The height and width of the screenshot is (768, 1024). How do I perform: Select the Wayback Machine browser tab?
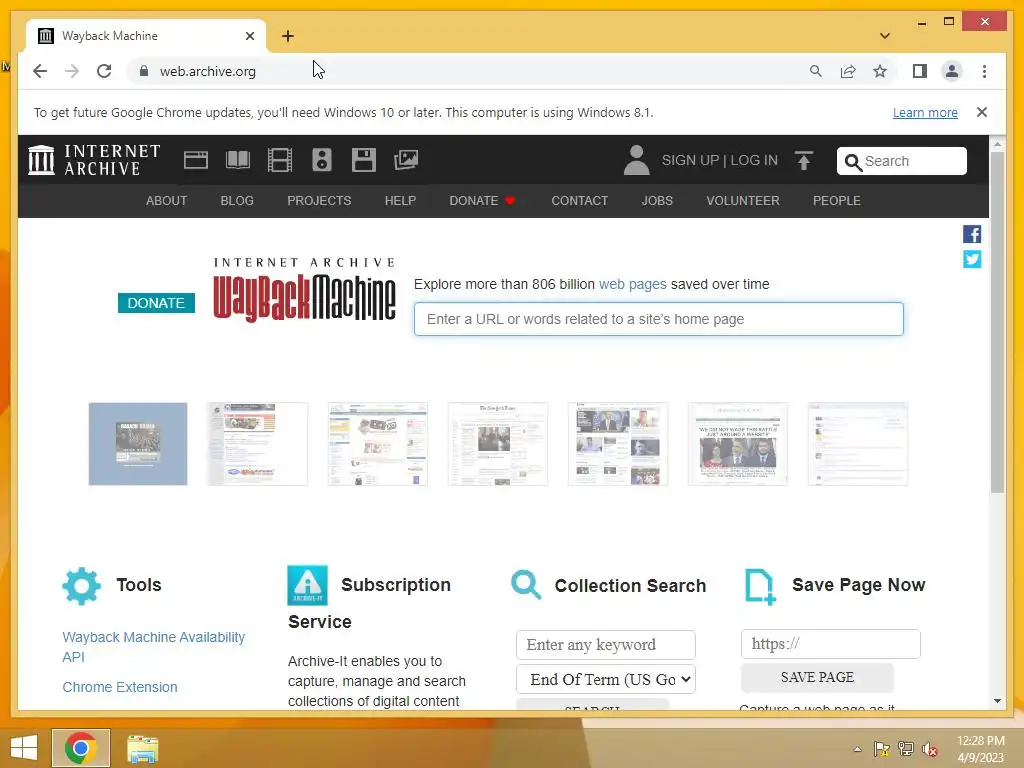146,36
